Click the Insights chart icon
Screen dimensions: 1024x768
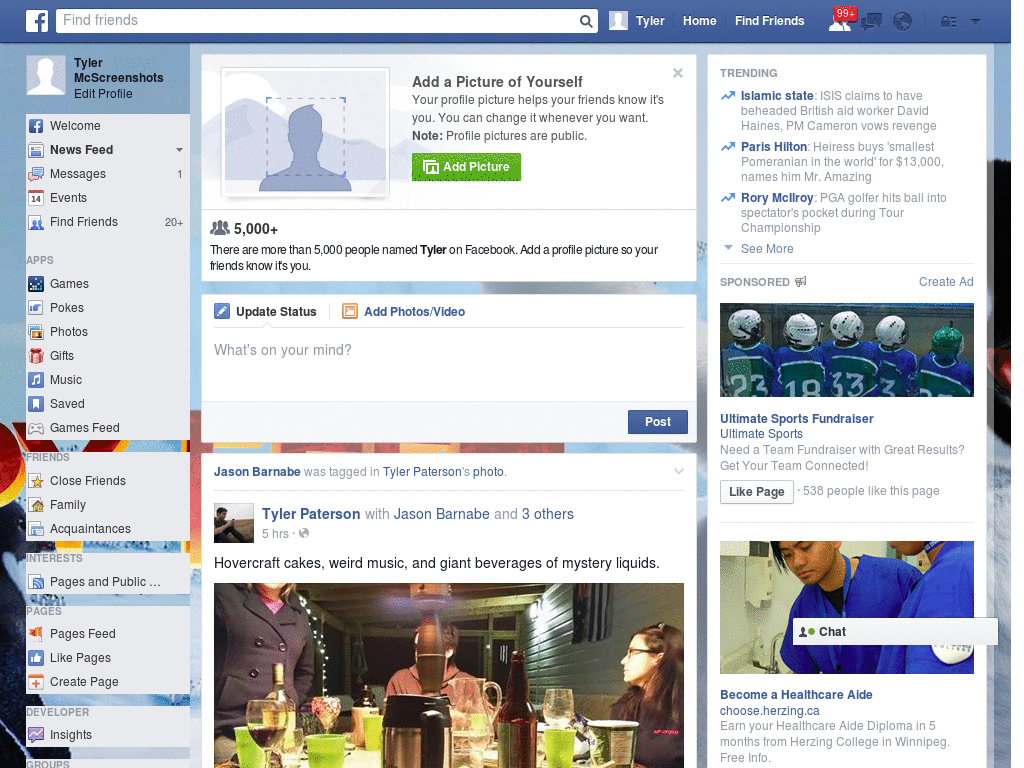coord(36,735)
